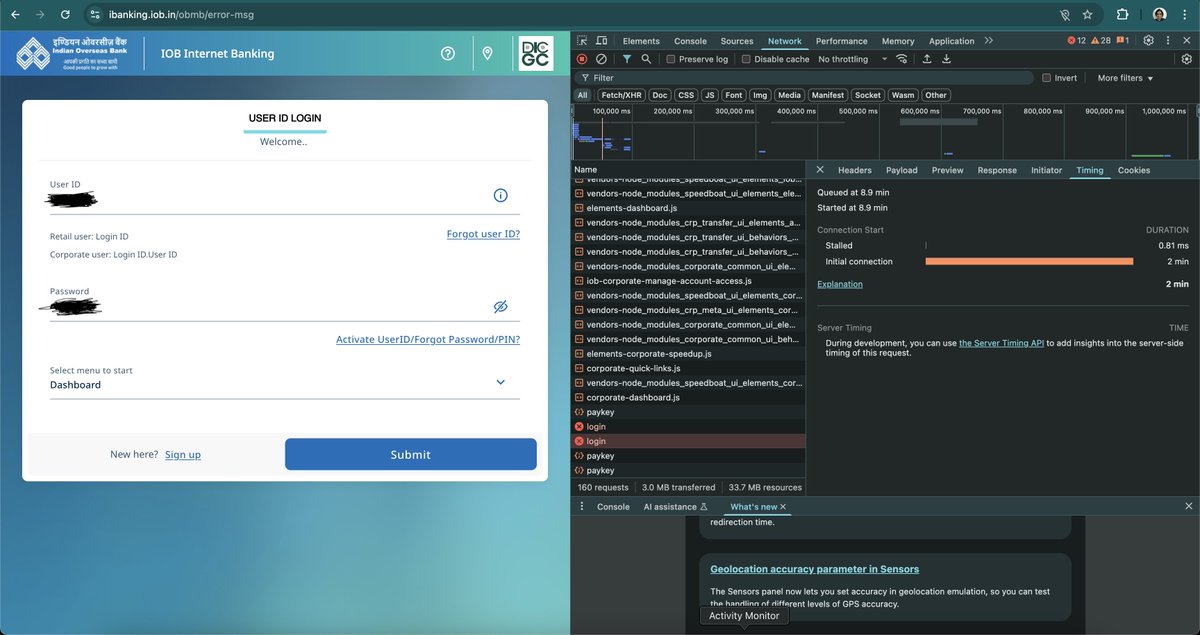Toggle the device toolbar icon in DevTools
1200x635 pixels.
[x=603, y=41]
